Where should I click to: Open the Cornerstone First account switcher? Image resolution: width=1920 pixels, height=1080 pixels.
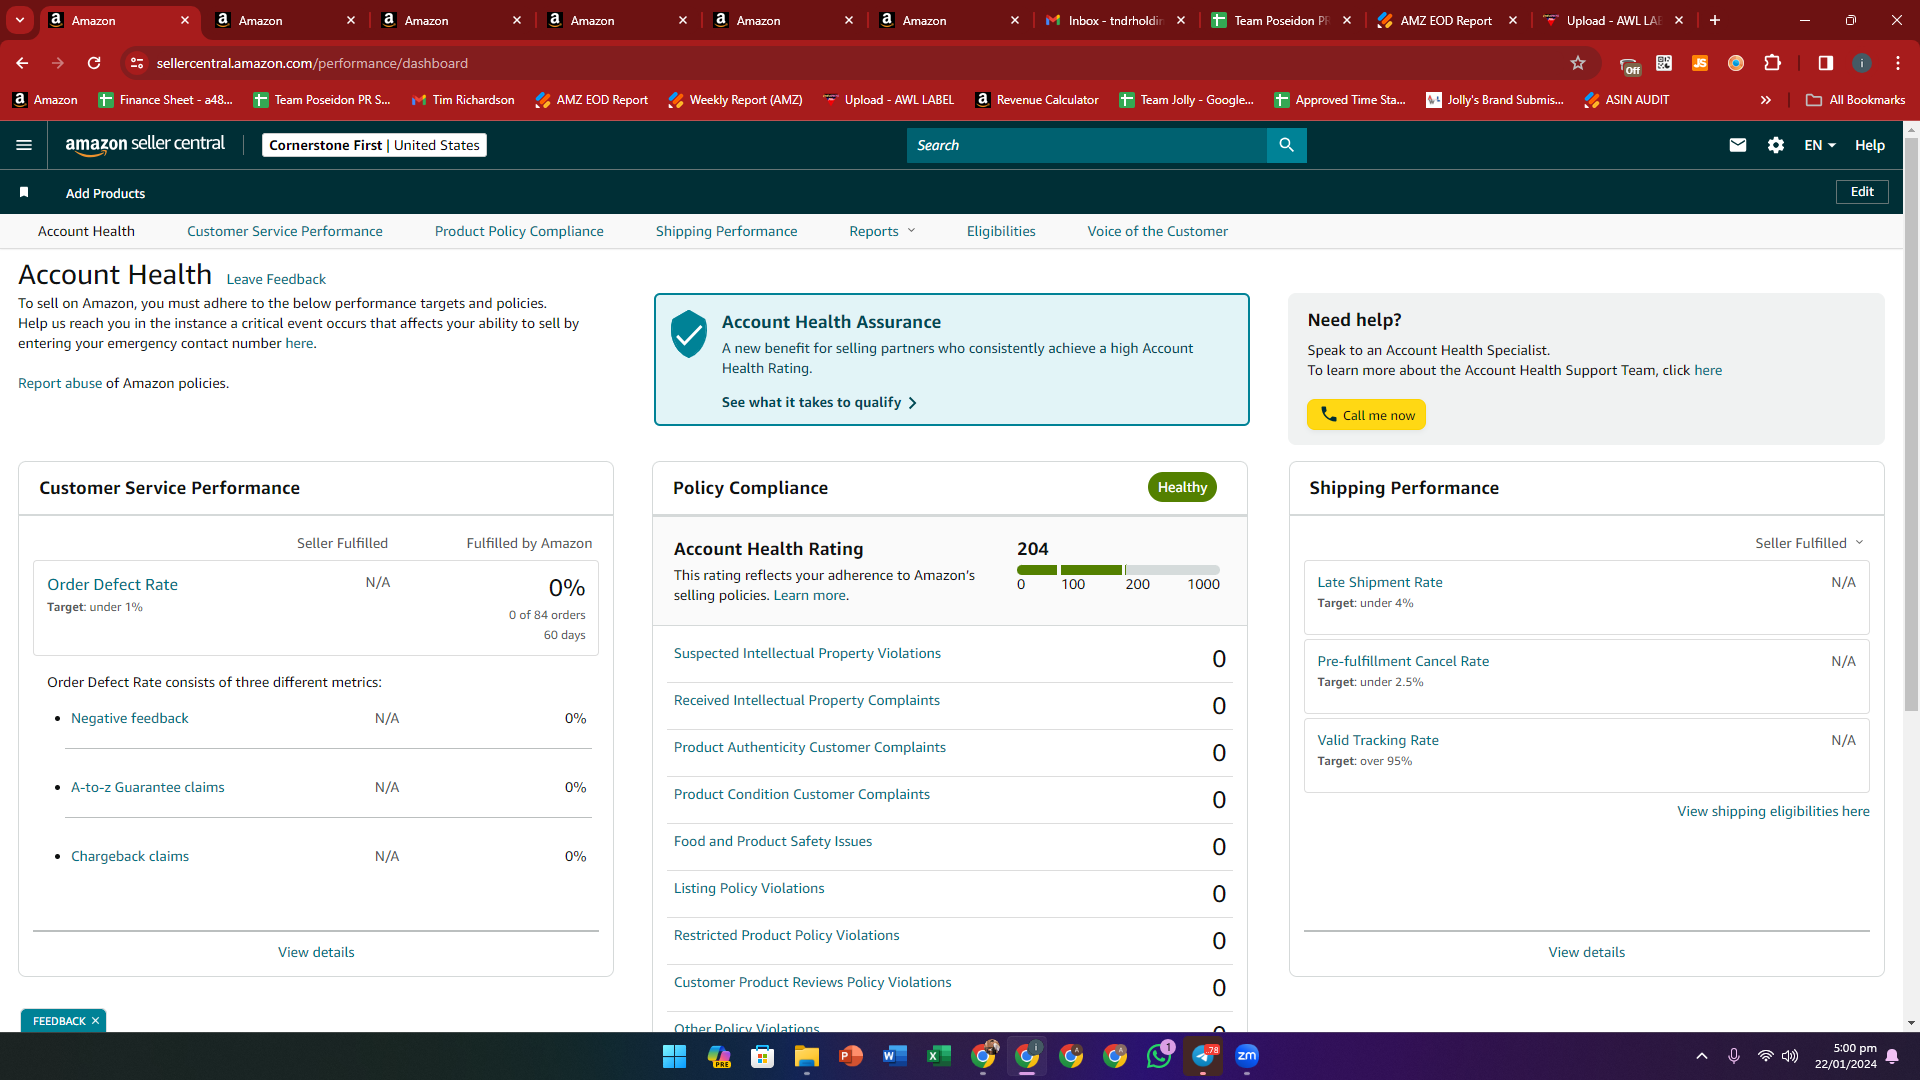tap(374, 145)
